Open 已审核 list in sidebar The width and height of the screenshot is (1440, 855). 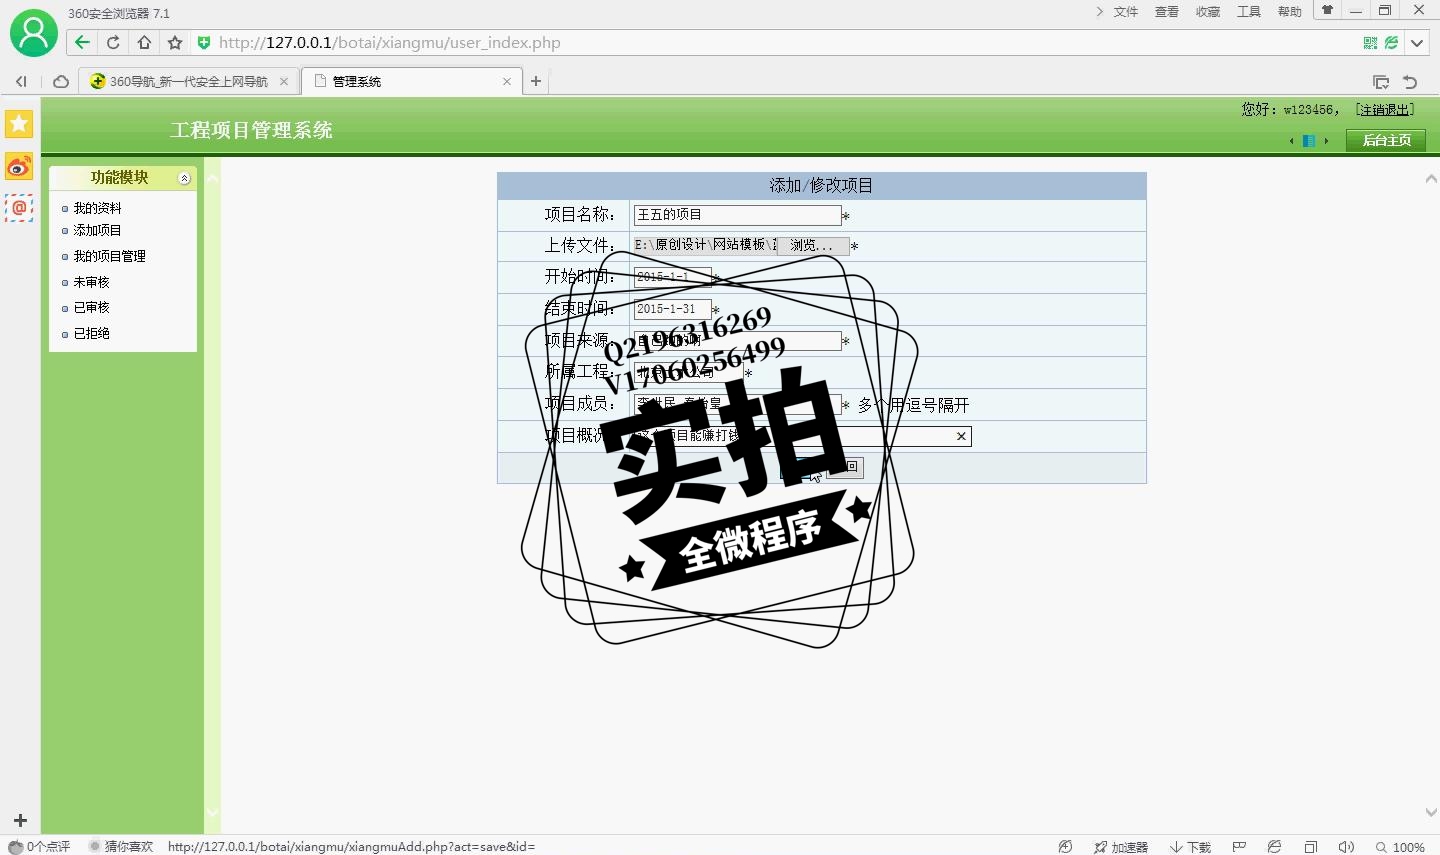pos(91,307)
